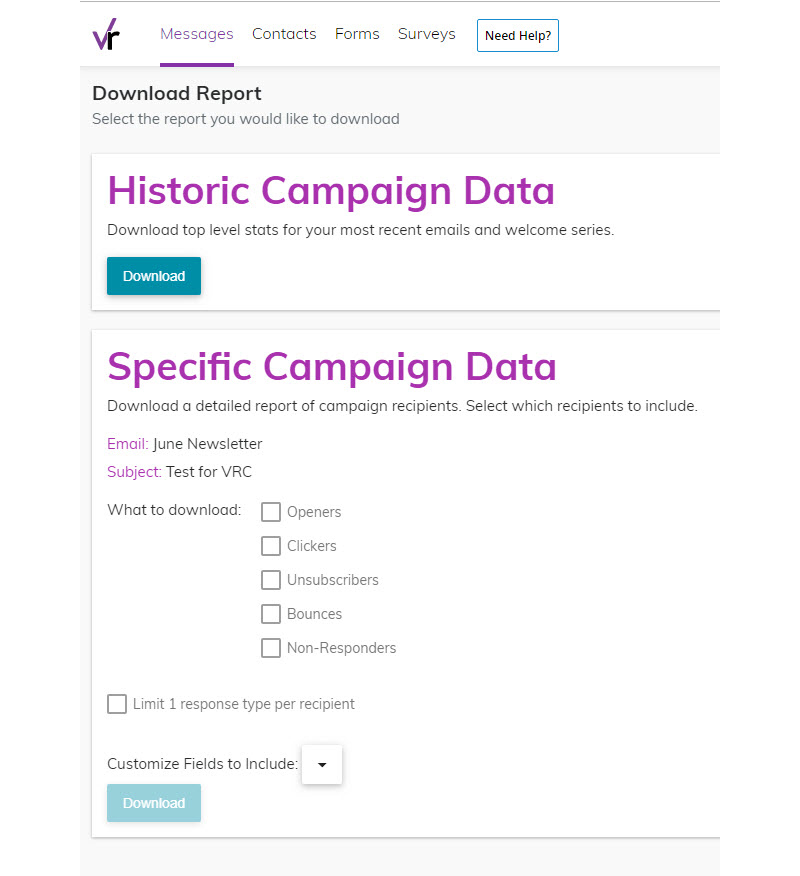Click the Openers label text
This screenshot has width=800, height=876.
(314, 512)
